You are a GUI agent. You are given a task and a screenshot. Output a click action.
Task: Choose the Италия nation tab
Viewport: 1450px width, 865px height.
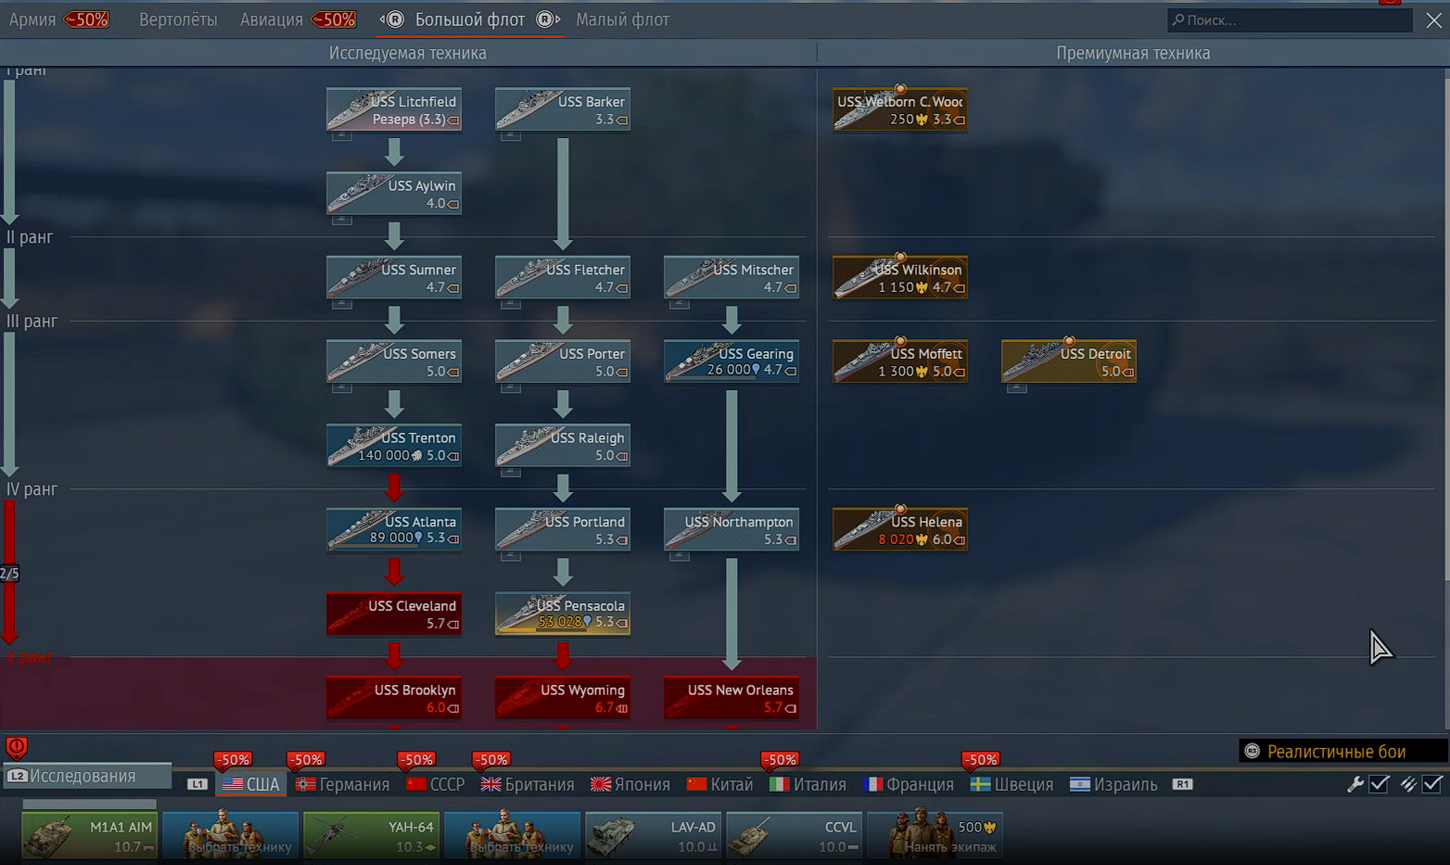point(808,784)
